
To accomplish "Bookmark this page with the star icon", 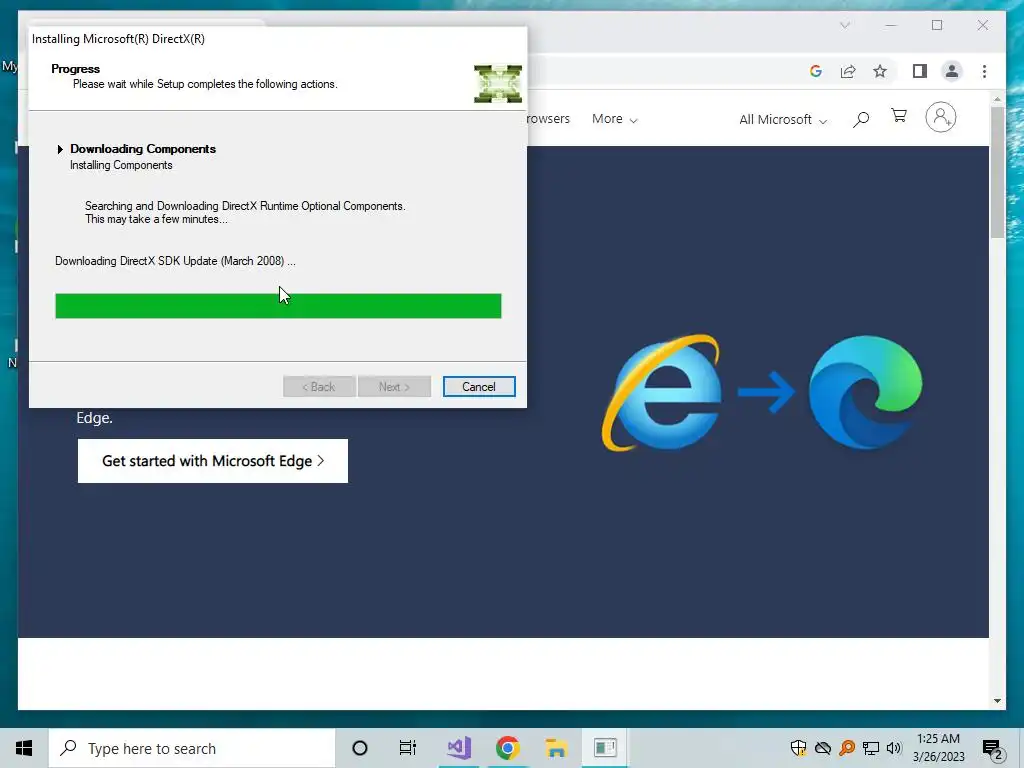I will pos(880,71).
